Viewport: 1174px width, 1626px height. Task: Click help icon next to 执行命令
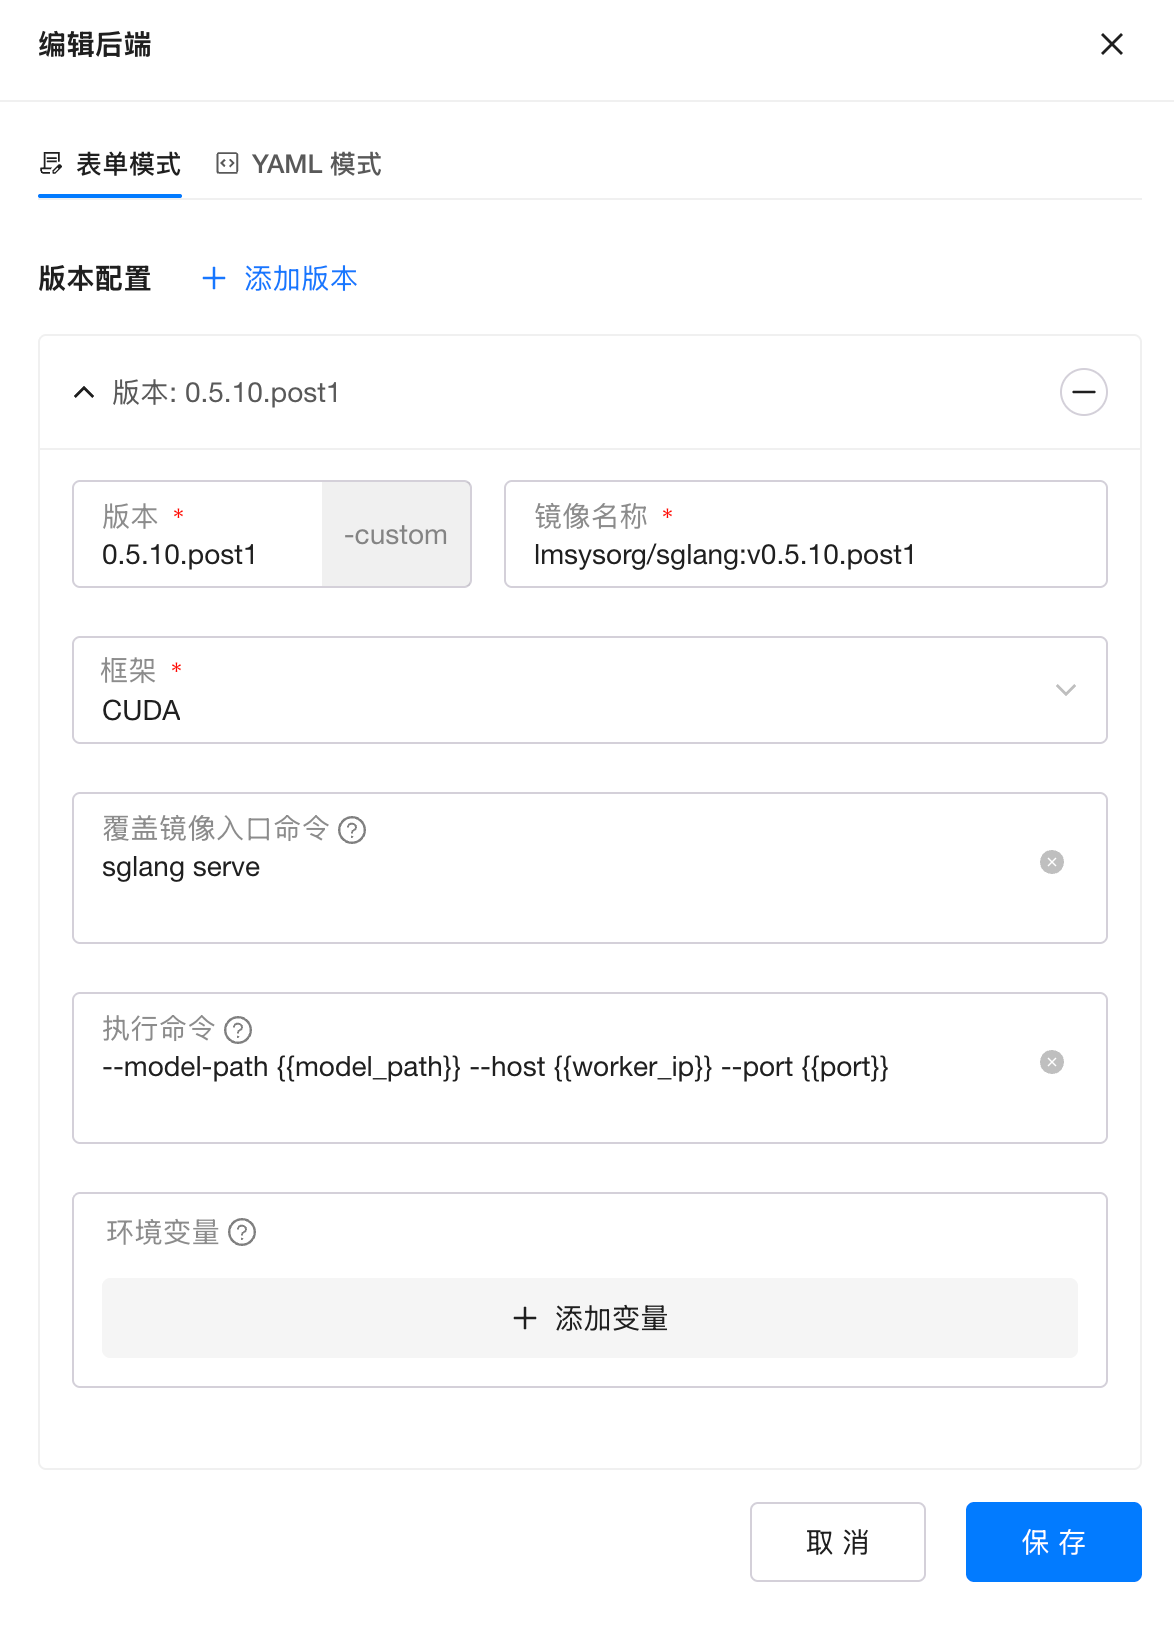point(238,1030)
